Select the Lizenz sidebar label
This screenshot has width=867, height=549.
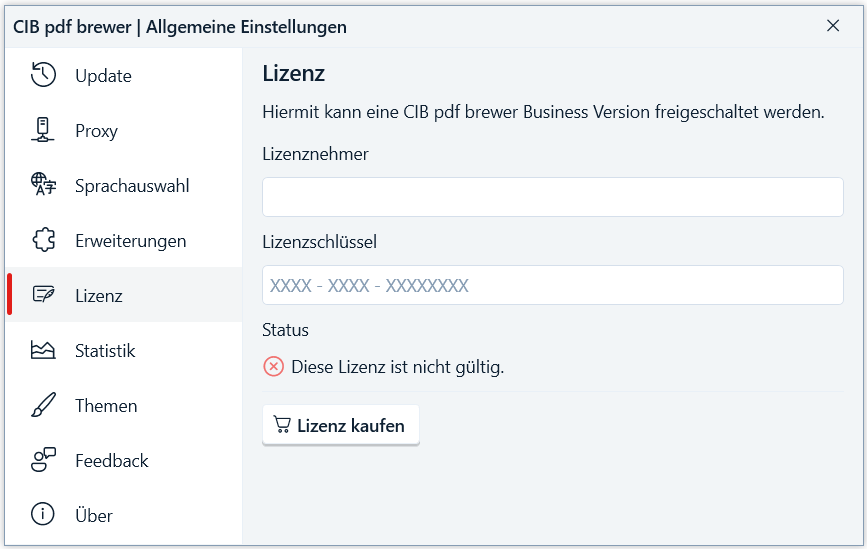(98, 296)
